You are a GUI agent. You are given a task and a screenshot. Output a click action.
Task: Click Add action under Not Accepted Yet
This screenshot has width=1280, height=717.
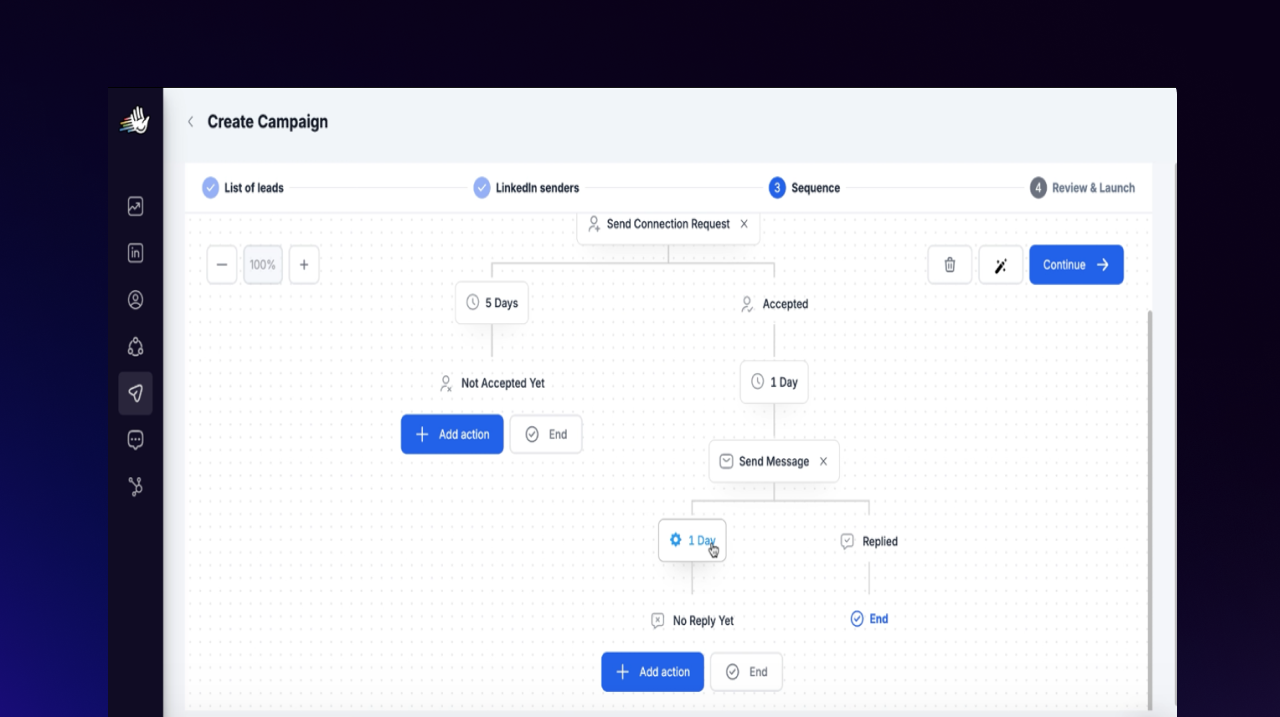click(x=452, y=434)
